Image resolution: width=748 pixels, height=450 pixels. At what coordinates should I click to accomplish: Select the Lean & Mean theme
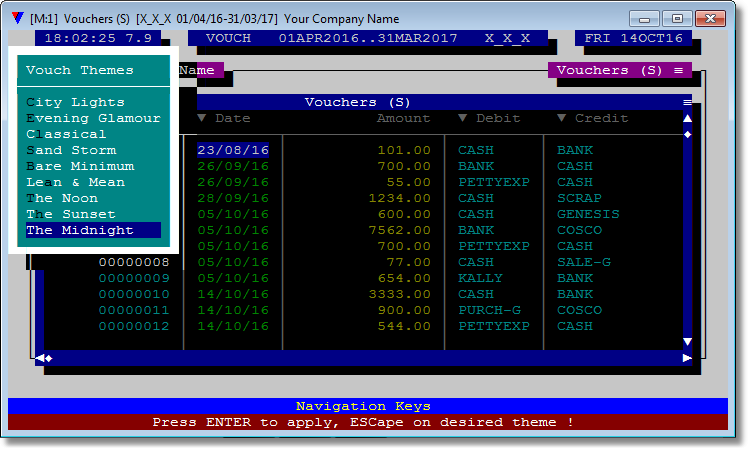(x=75, y=182)
